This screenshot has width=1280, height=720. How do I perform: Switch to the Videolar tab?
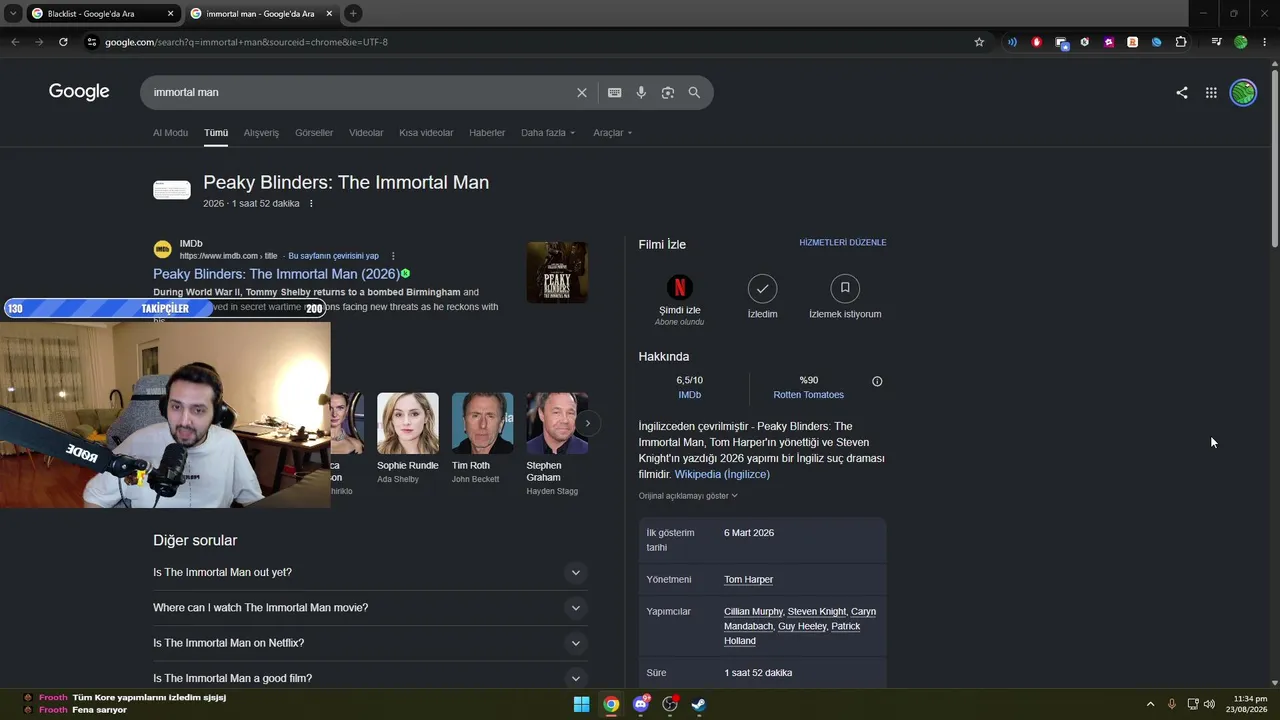coord(366,133)
